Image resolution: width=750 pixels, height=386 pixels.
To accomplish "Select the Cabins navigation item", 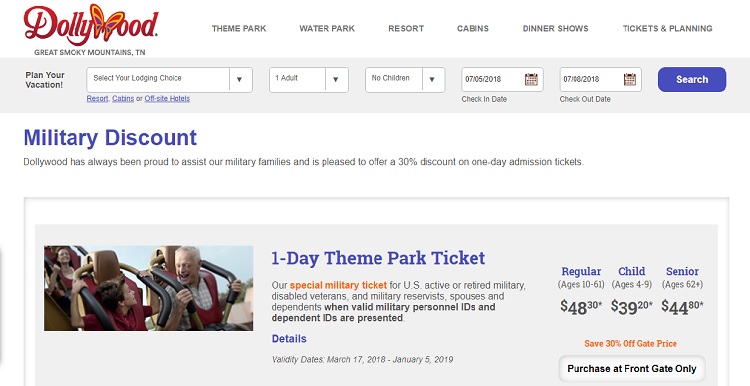I will click(x=473, y=29).
